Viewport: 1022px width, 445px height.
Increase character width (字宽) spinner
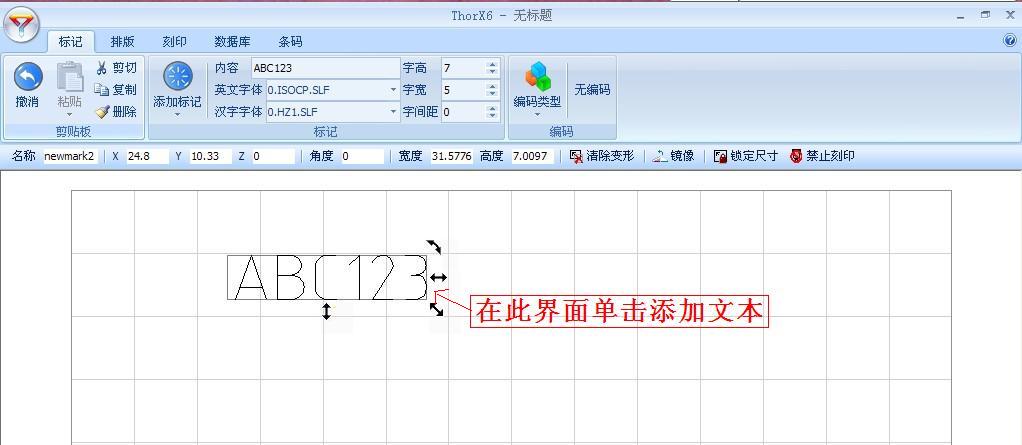pyautogui.click(x=492, y=86)
